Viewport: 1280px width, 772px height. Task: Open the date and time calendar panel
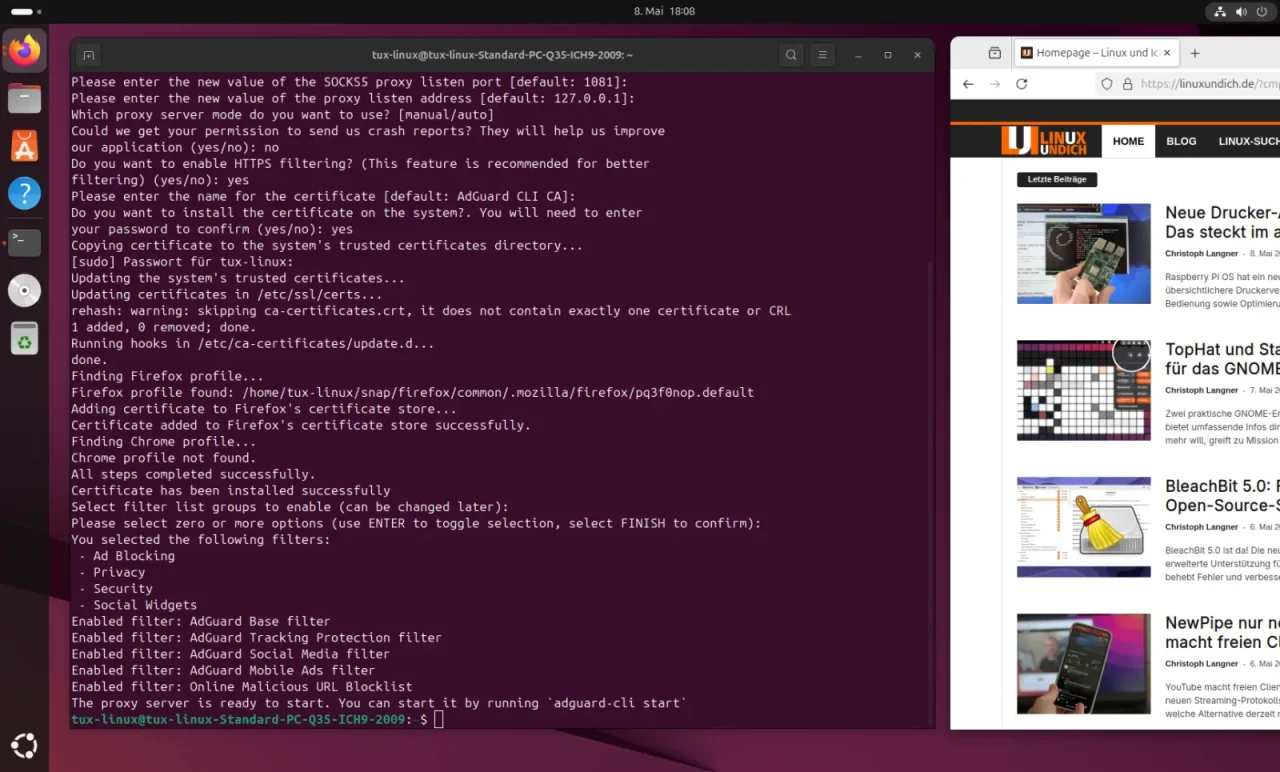(664, 12)
